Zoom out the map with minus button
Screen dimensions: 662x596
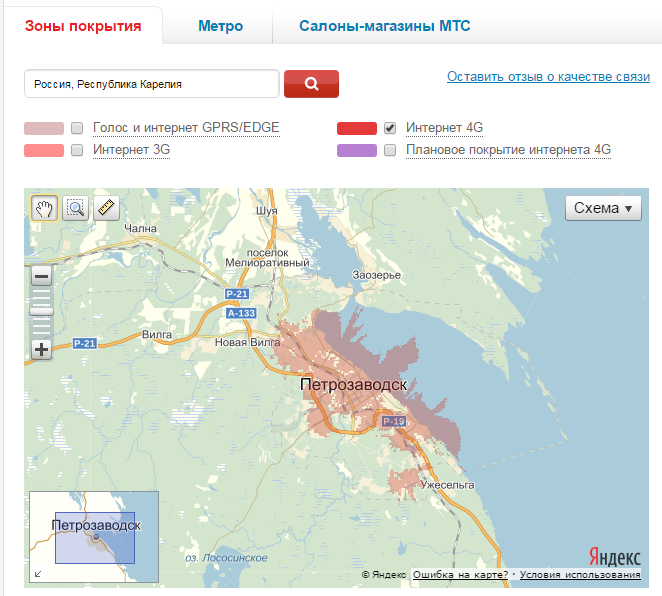click(x=41, y=276)
